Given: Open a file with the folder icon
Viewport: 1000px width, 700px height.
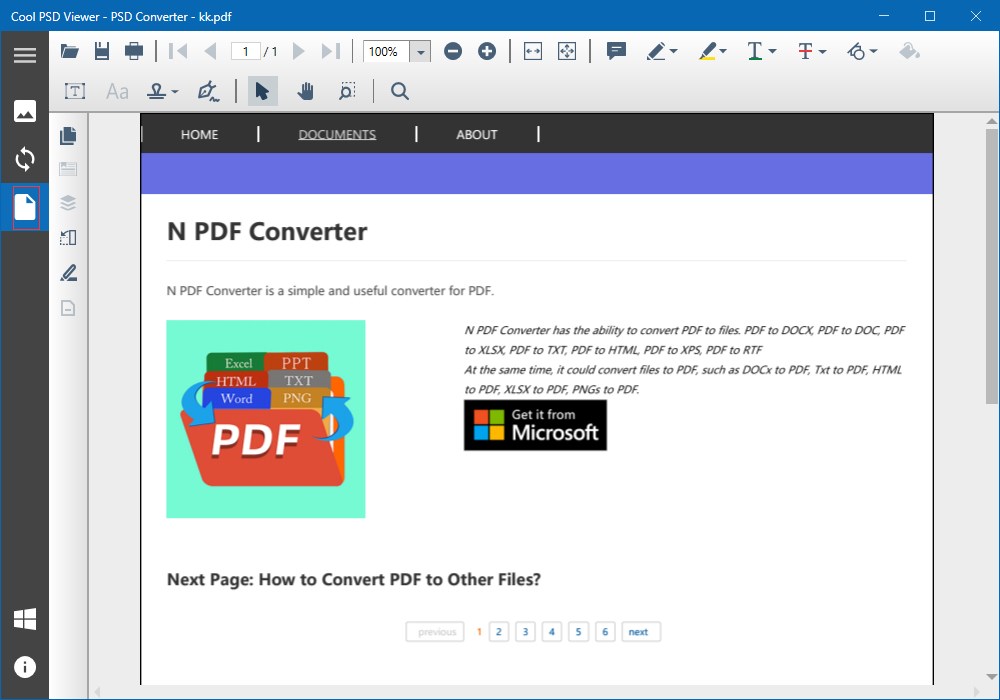Looking at the screenshot, I should (x=70, y=51).
